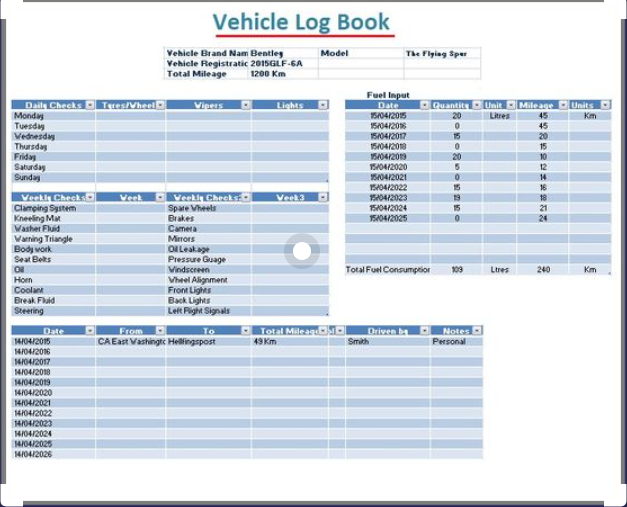Screen dimensions: 627x507
Task: Expand the Units column filter dropdown
Action: pyautogui.click(x=605, y=105)
